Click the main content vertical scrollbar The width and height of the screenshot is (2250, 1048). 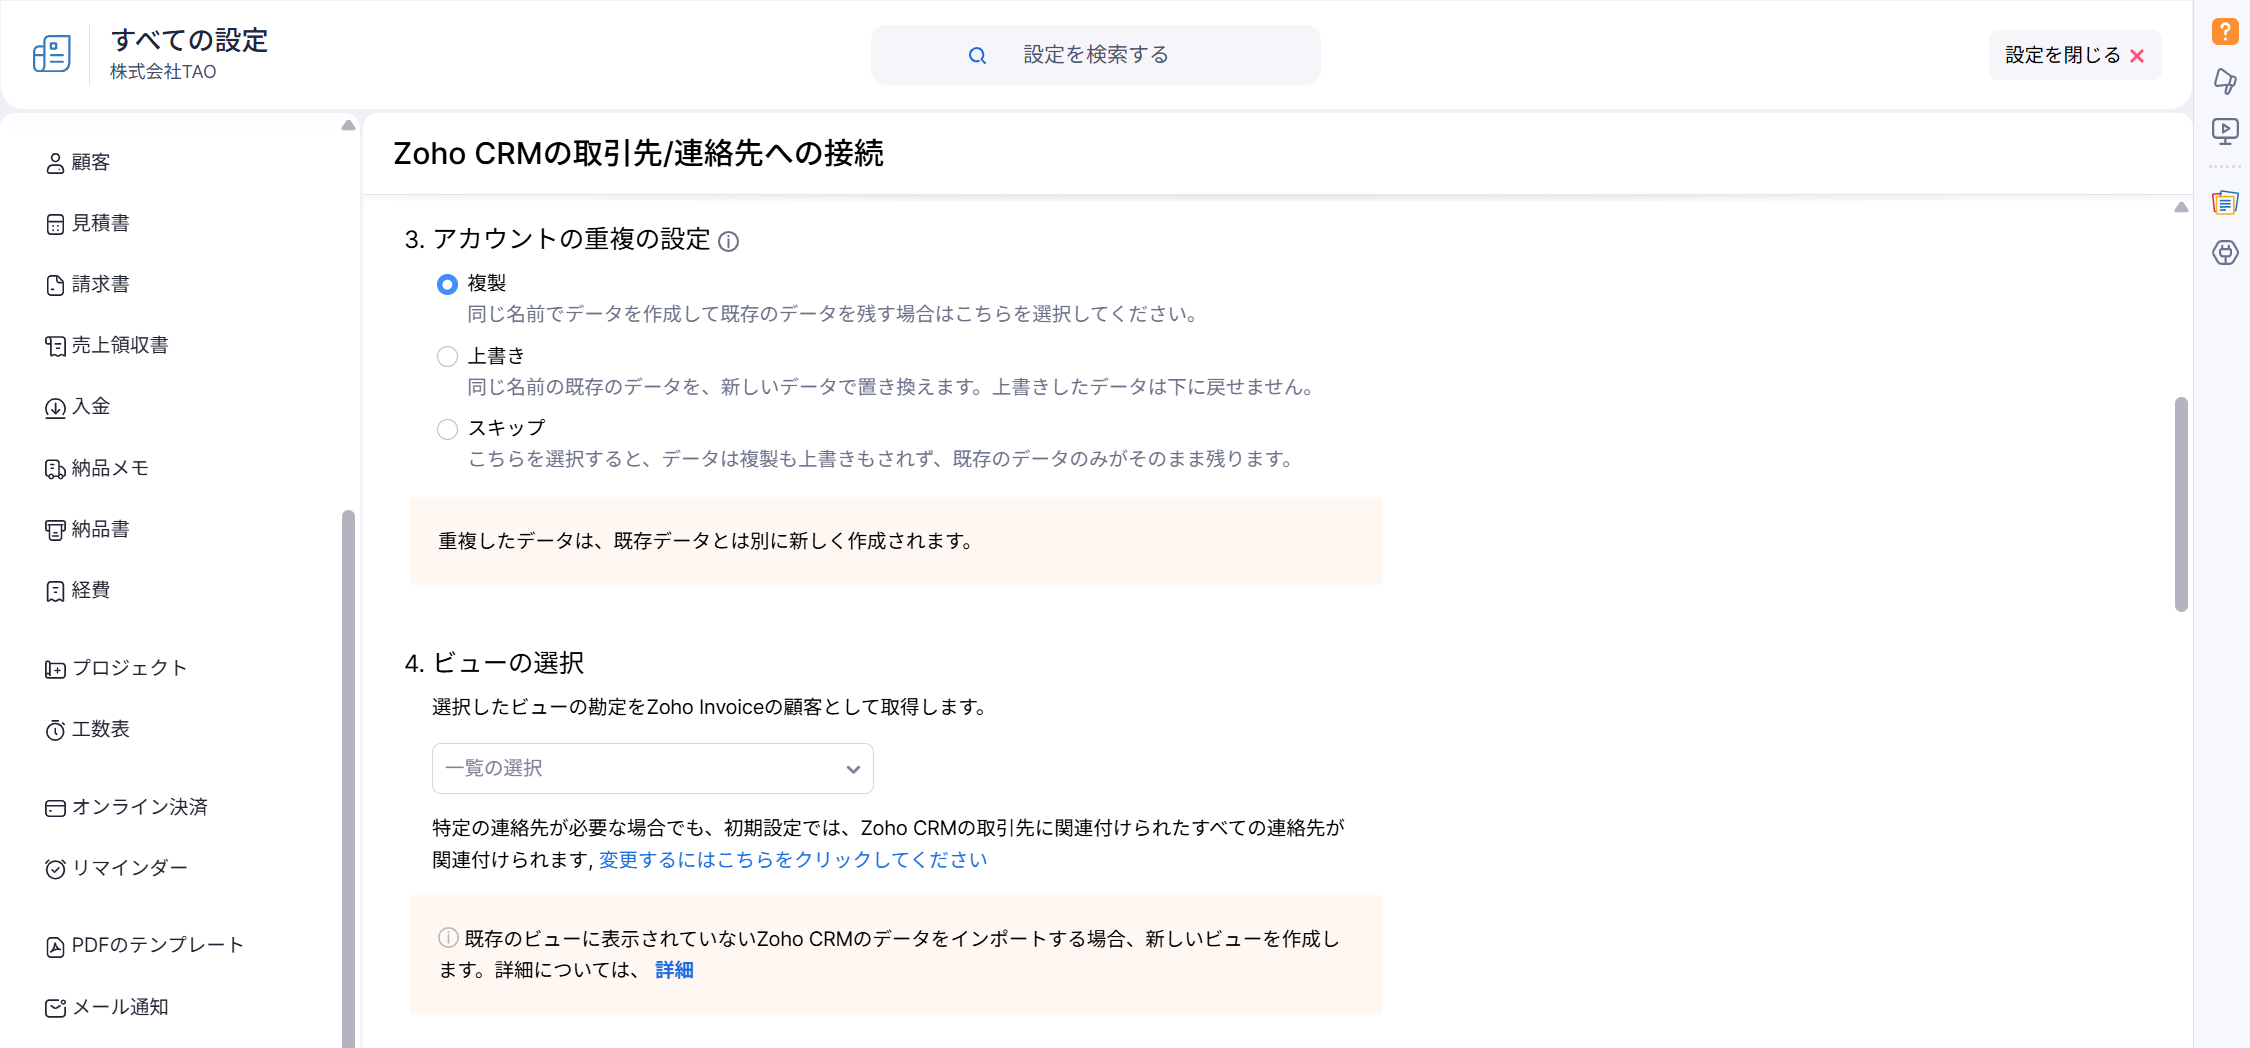2181,503
